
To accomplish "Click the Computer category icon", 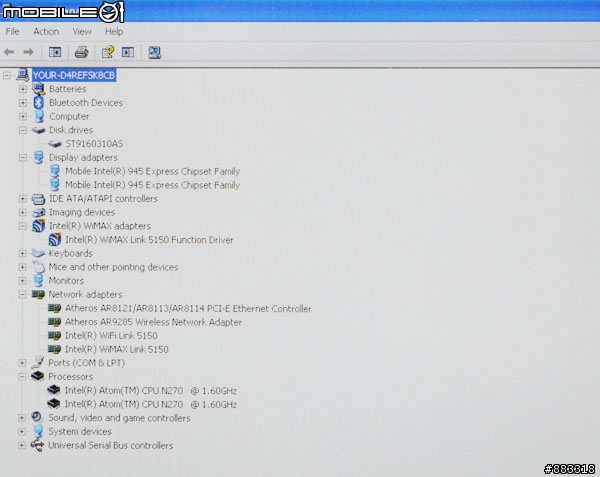I will (x=39, y=116).
